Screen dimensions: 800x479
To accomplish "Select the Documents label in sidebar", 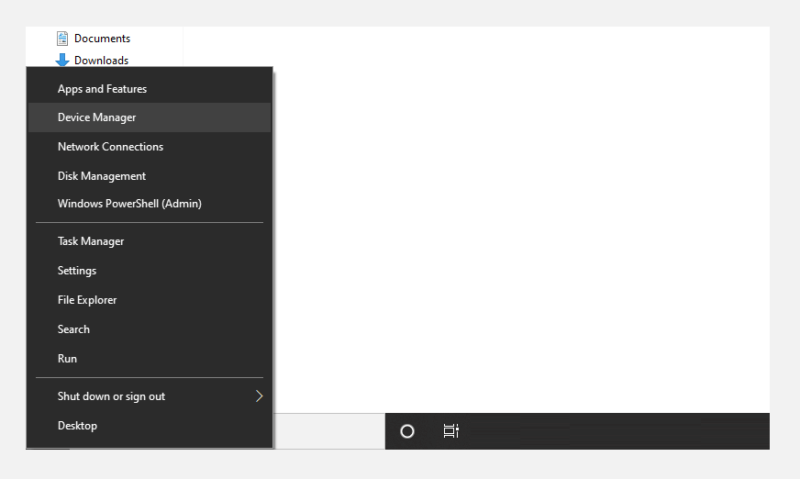I will click(x=102, y=38).
